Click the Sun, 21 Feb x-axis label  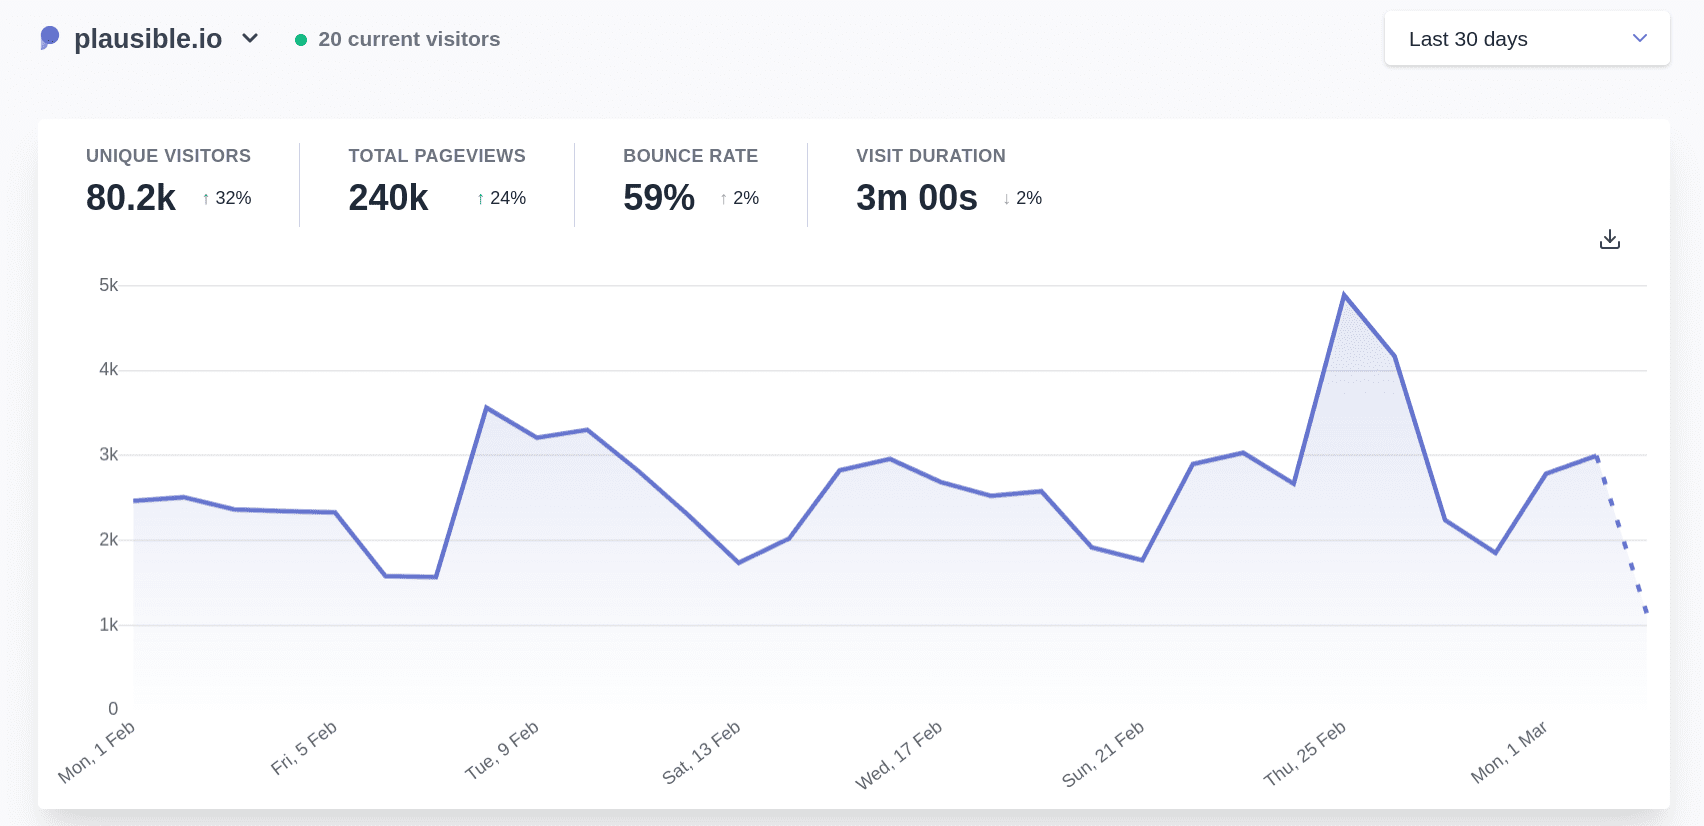(1103, 754)
